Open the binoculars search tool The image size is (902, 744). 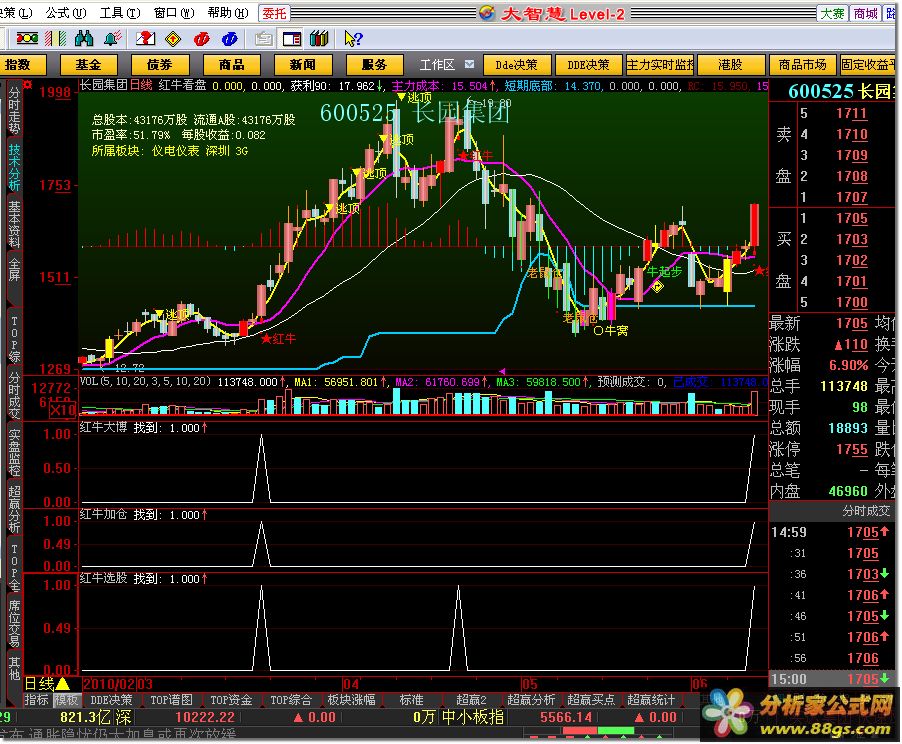(x=84, y=39)
